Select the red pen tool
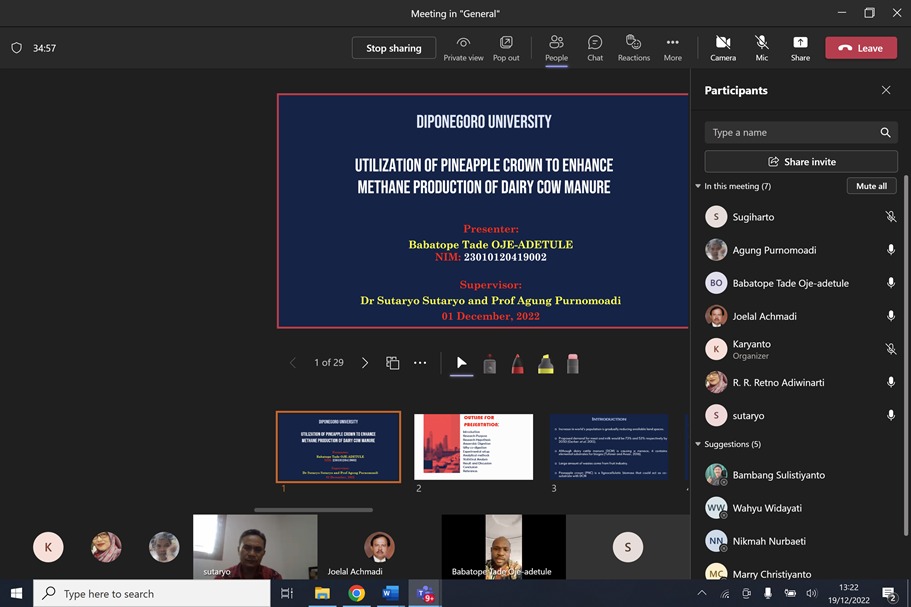 click(x=517, y=363)
